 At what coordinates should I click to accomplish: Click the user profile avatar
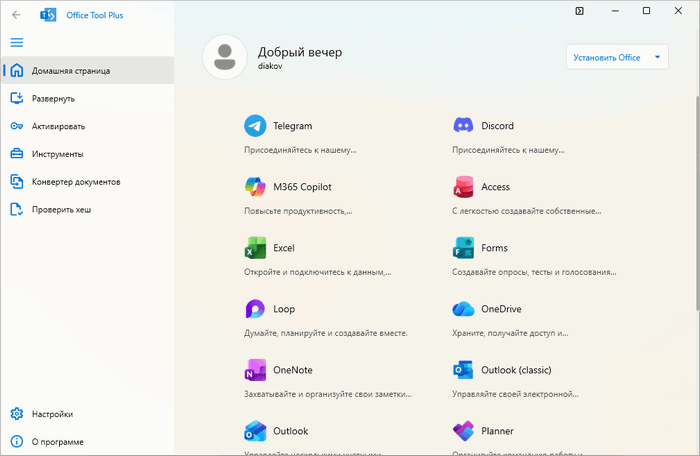click(x=226, y=57)
